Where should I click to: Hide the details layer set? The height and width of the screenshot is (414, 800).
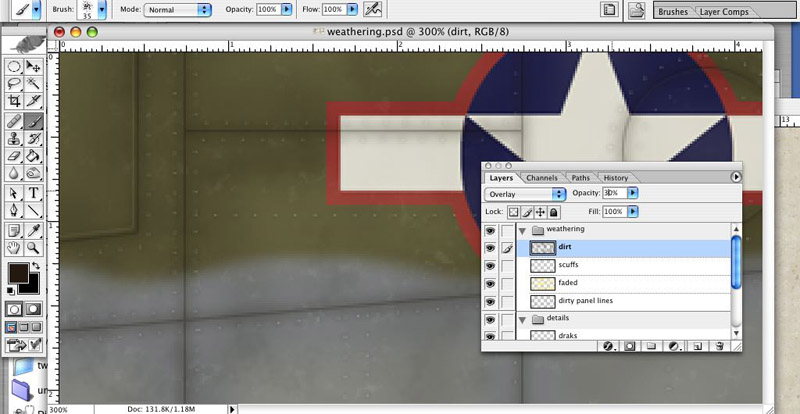point(490,320)
